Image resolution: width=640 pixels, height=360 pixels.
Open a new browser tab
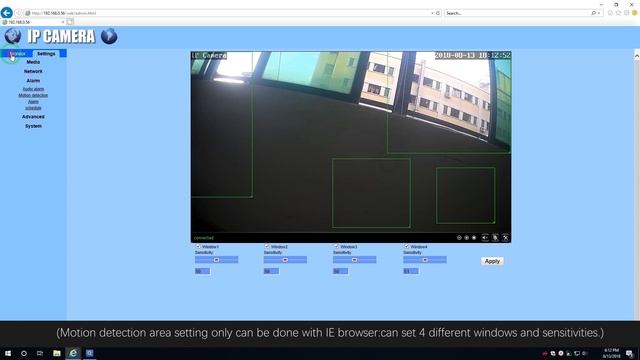[70, 22]
